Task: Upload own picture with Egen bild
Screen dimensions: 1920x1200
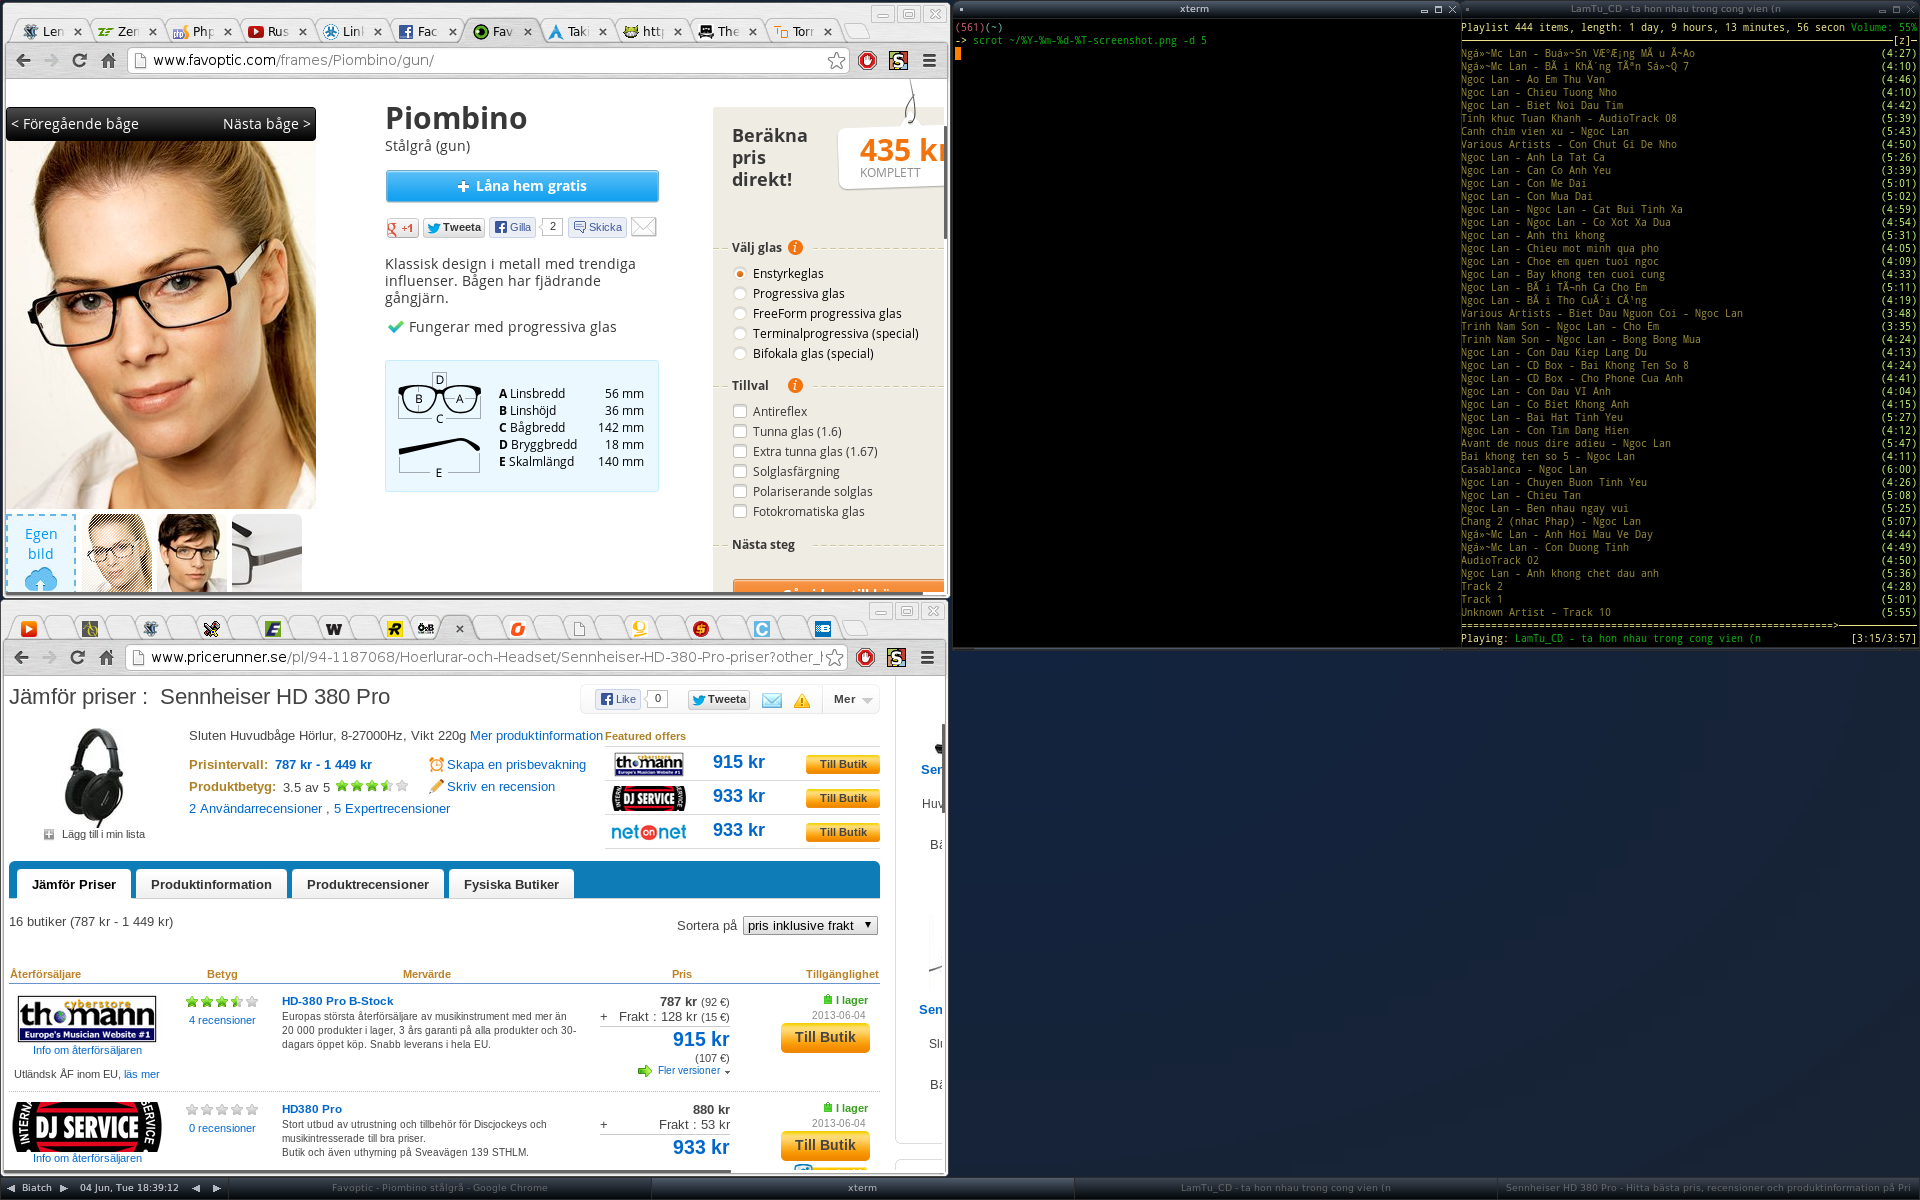Action: (41, 553)
